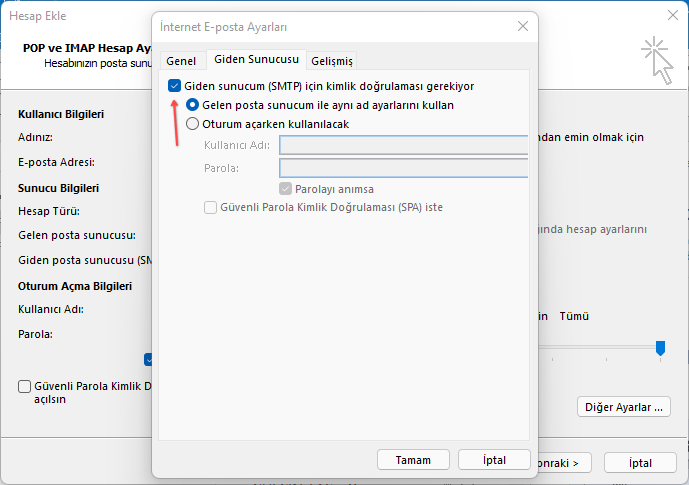Click the Parola field in dialog
The width and height of the screenshot is (689, 485).
coord(403,167)
